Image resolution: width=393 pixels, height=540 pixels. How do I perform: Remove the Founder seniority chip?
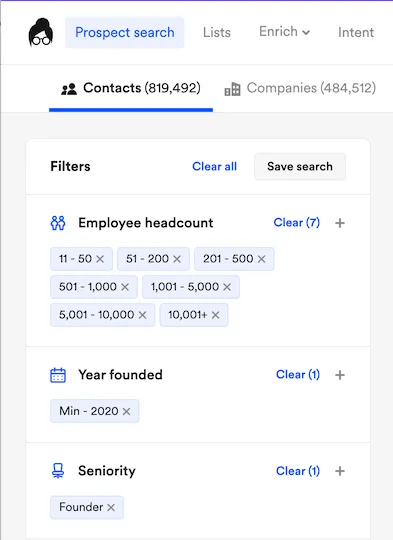pos(111,507)
